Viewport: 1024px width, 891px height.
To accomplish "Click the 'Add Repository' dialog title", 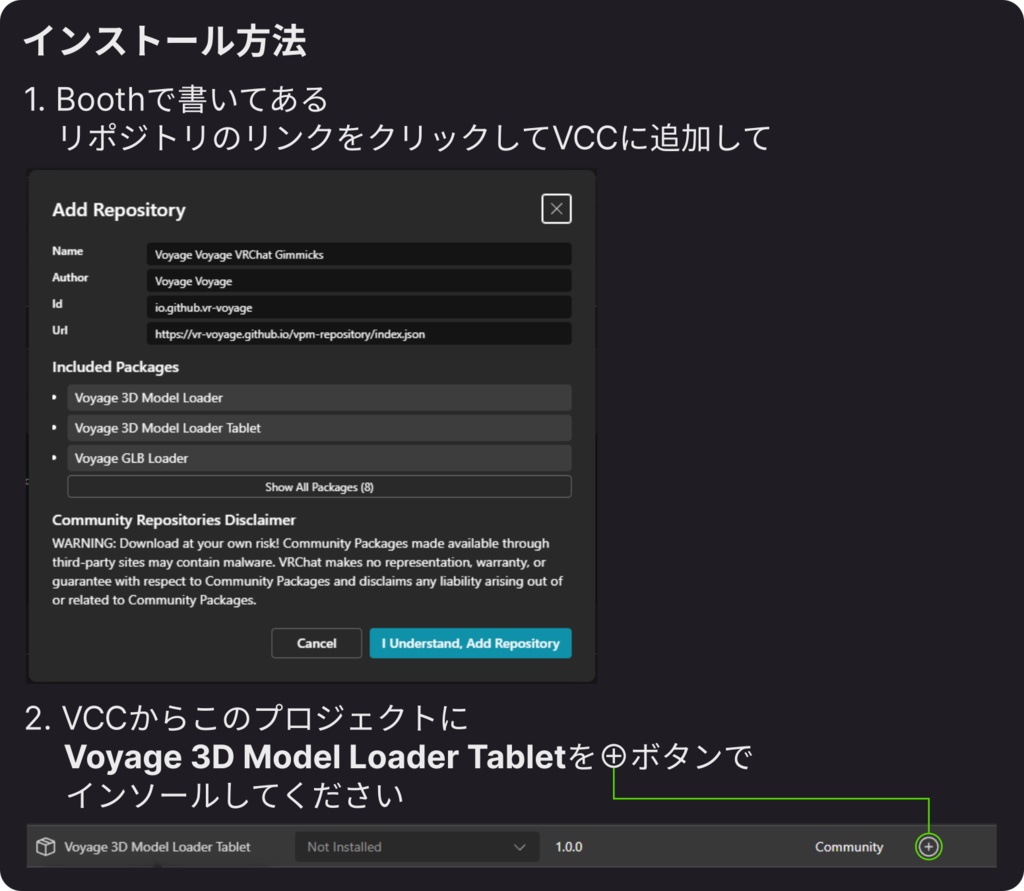I will pos(119,210).
